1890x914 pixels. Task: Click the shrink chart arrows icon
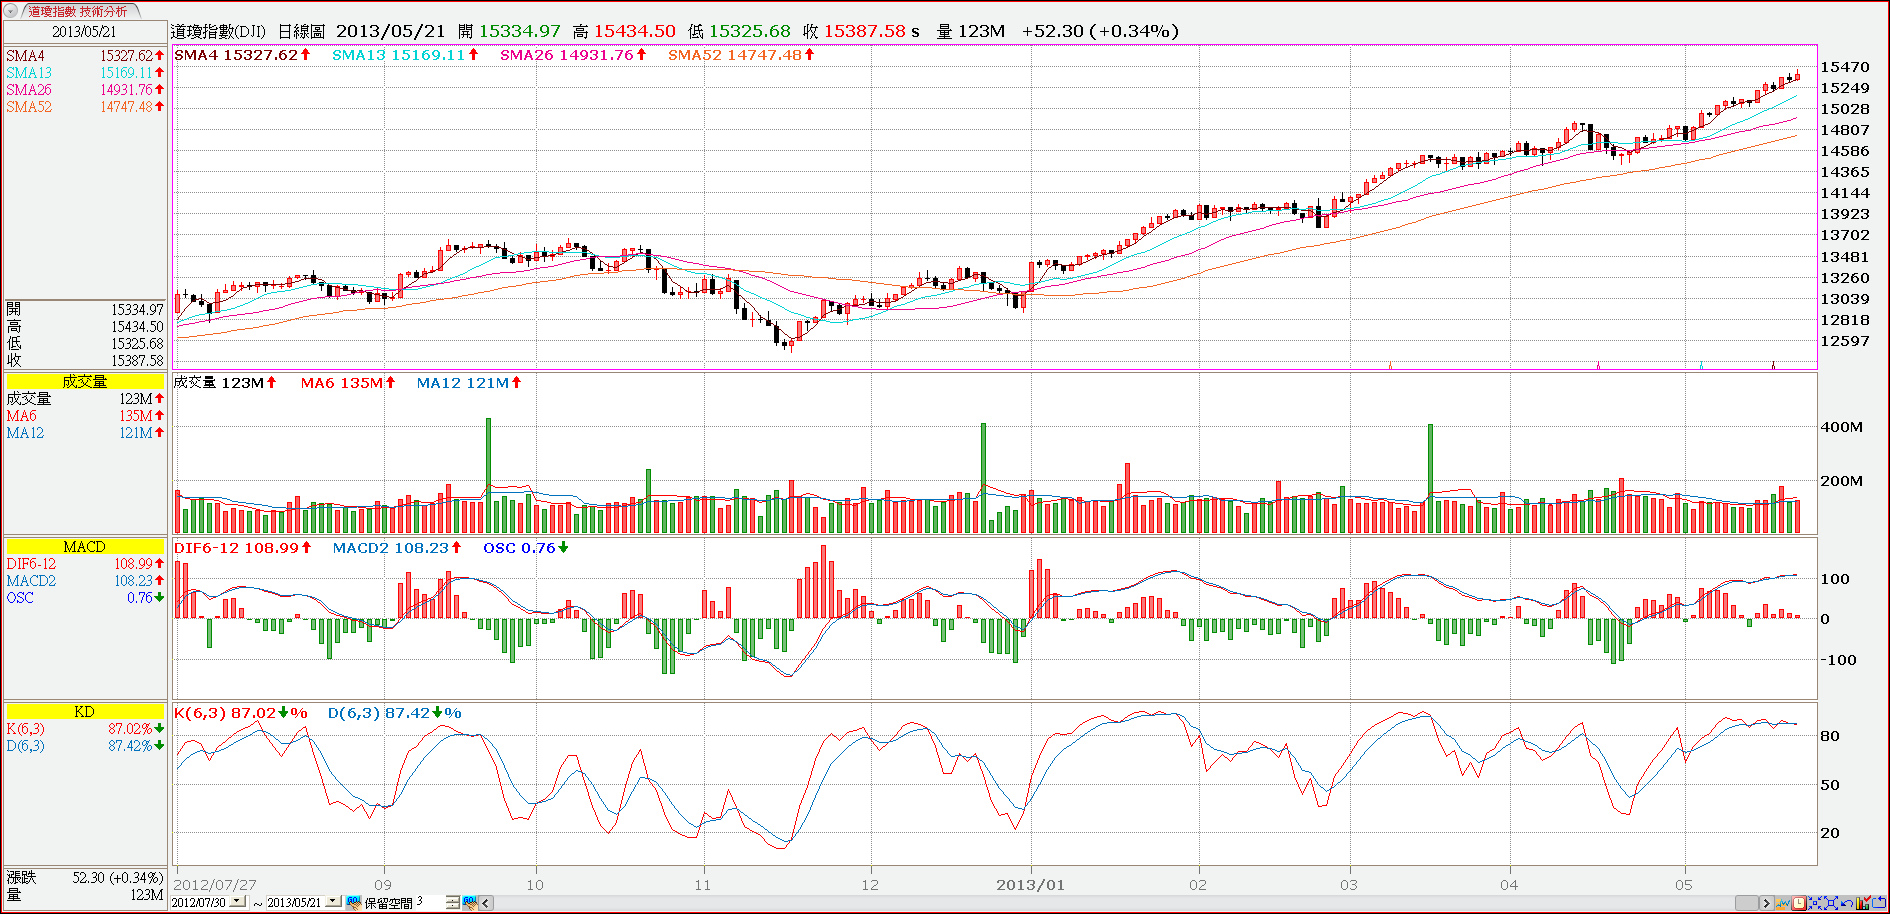pos(1815,903)
